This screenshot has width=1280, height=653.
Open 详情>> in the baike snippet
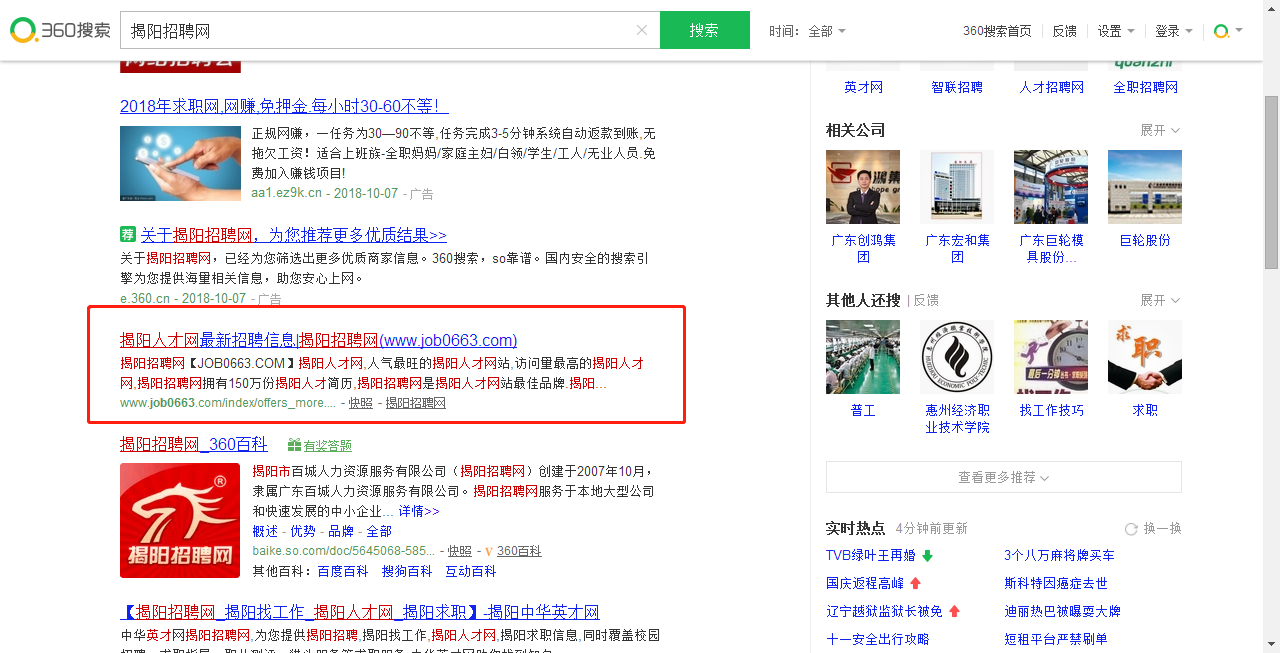pos(419,511)
